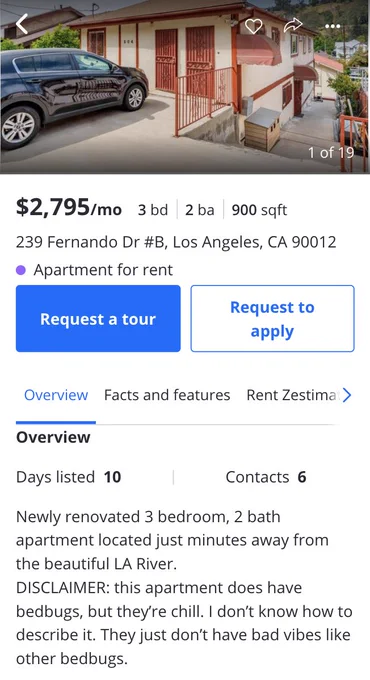Share the listing via arrow icon
This screenshot has width=370, height=680.
click(x=293, y=25)
